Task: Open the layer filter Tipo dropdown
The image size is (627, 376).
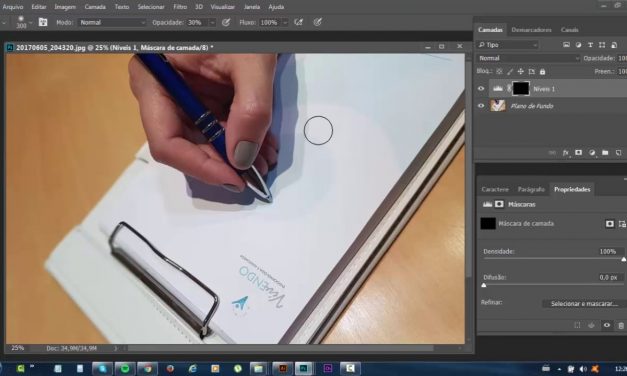Action: [x=507, y=45]
